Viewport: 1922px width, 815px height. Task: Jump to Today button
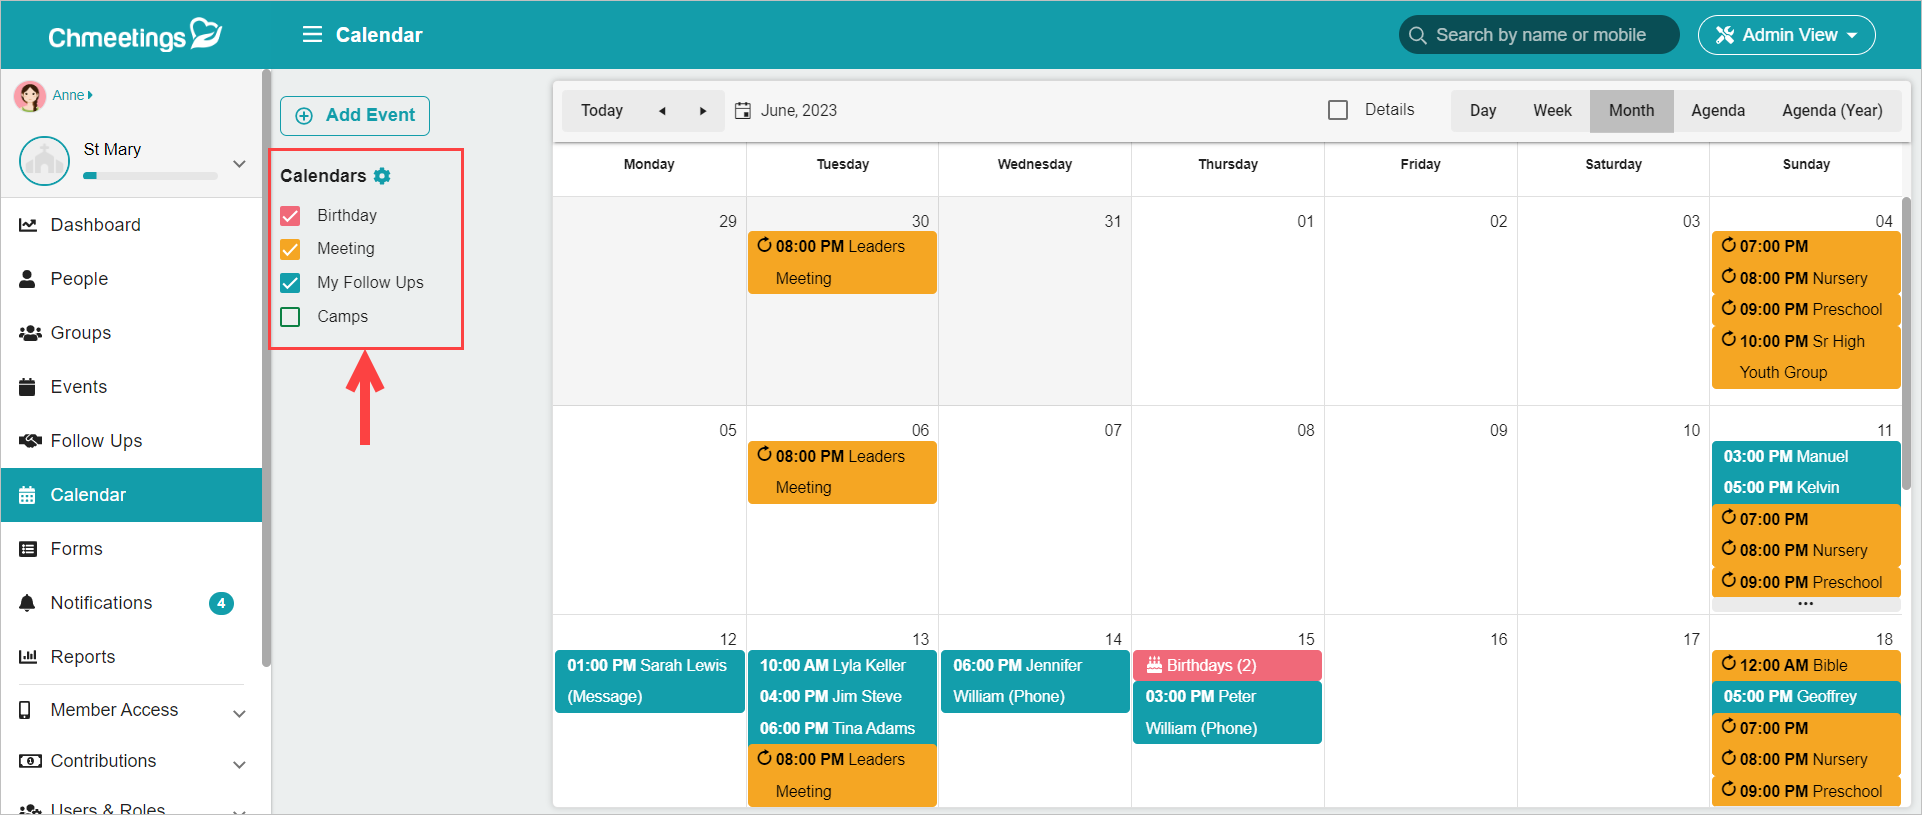(602, 111)
